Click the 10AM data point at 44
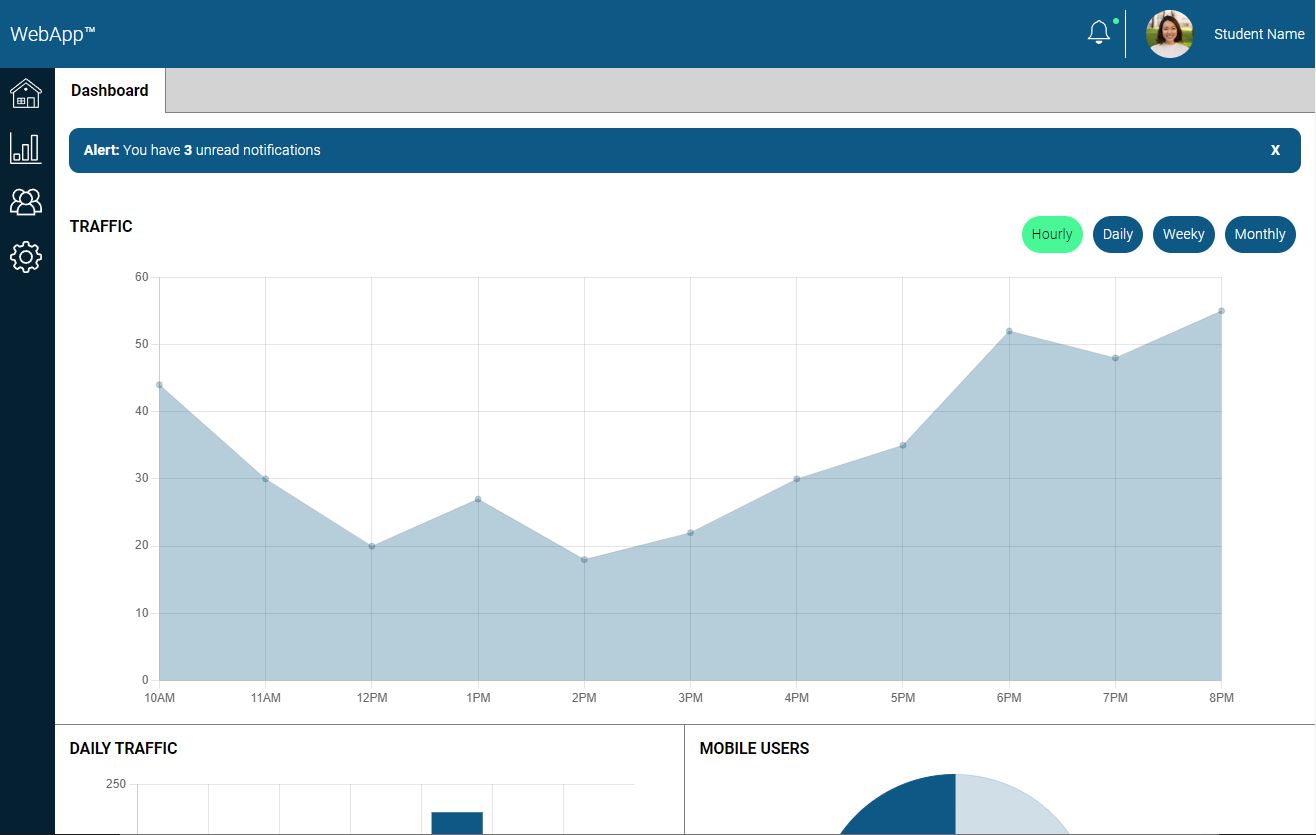This screenshot has width=1316, height=835. (x=159, y=385)
